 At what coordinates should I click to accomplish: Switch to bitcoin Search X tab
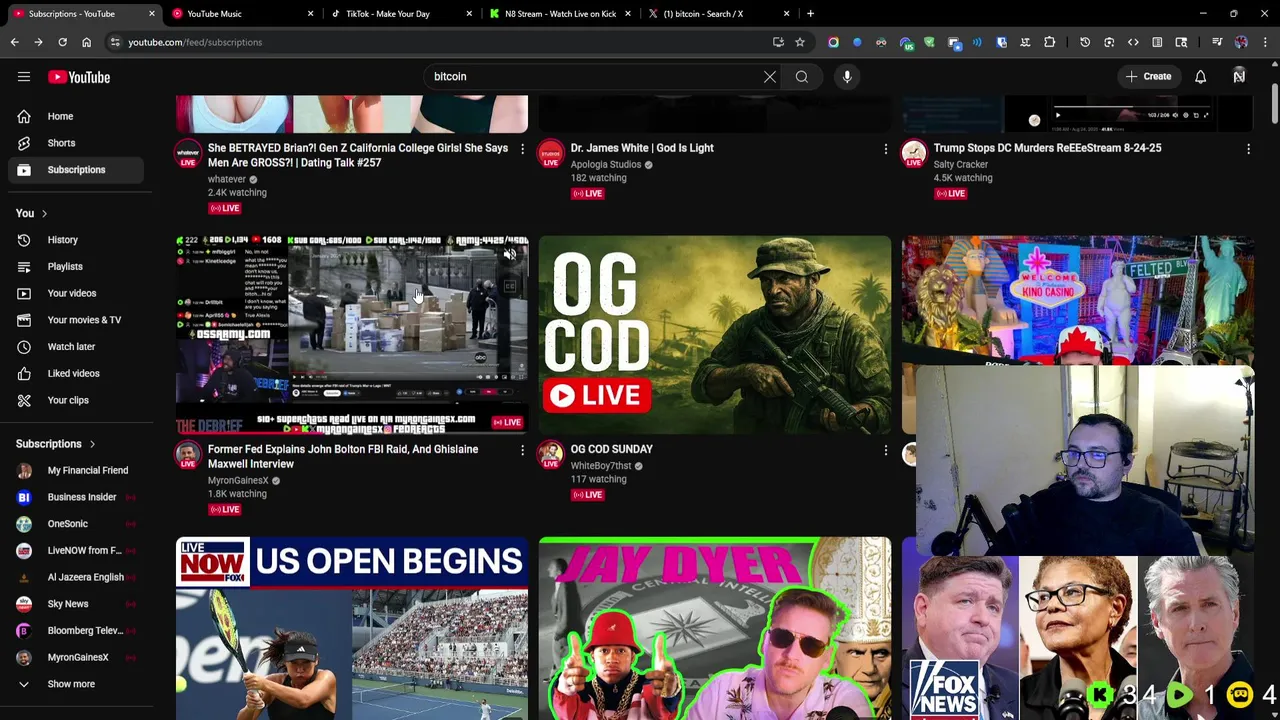(718, 14)
